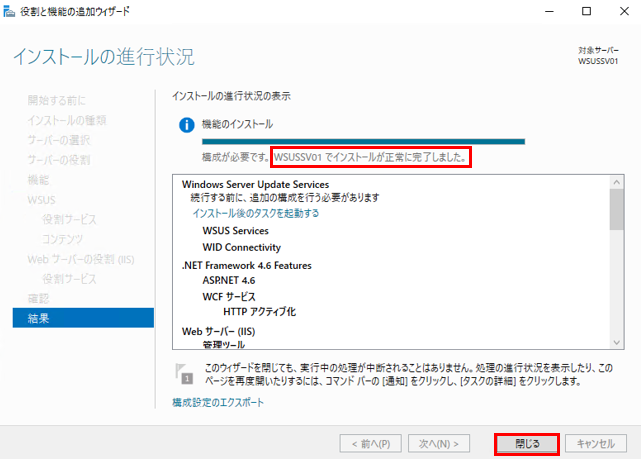This screenshot has height=462, width=641.
Task: Select the WID Connectivity entry
Action: [241, 247]
